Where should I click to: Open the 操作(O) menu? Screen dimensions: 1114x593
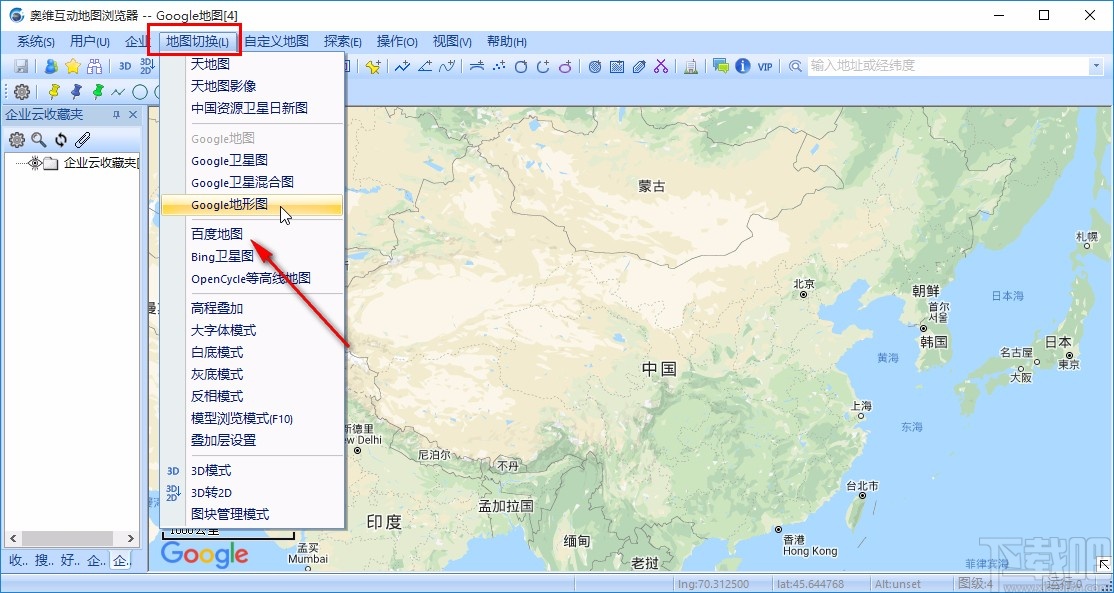click(x=397, y=42)
